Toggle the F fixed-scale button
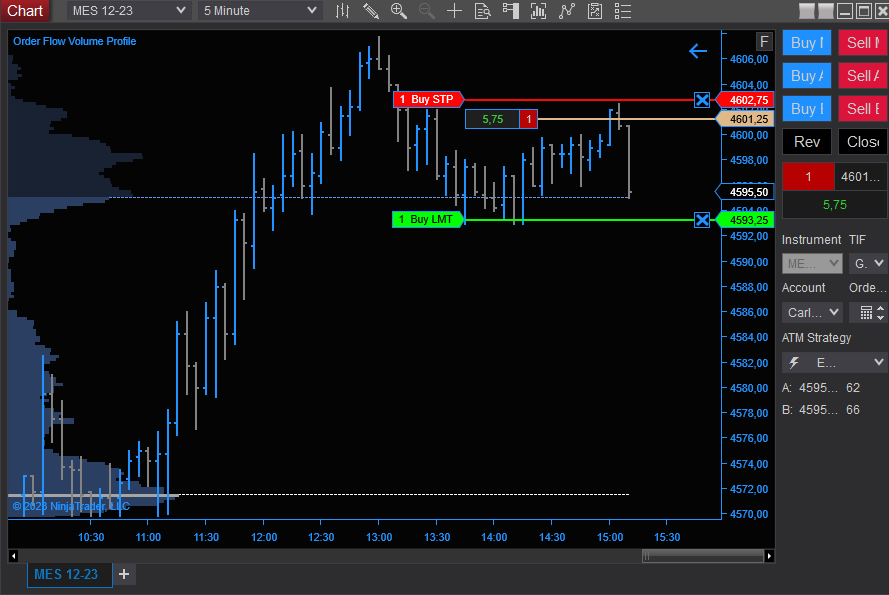The width and height of the screenshot is (889, 595). pos(764,41)
